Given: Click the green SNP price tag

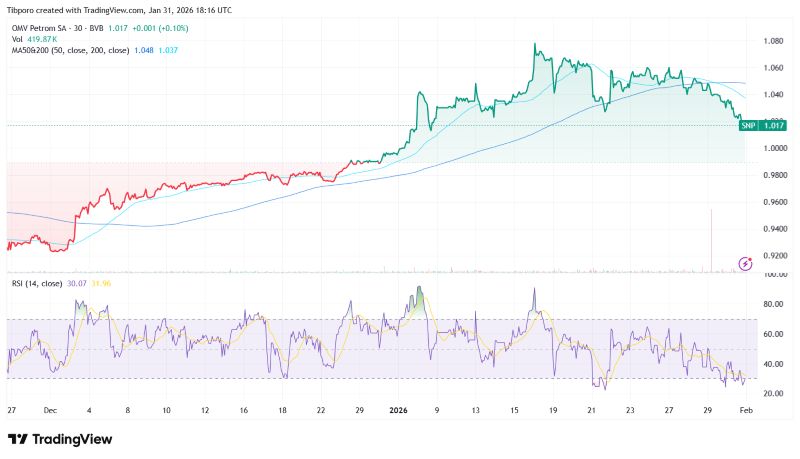Looking at the screenshot, I should click(x=747, y=125).
